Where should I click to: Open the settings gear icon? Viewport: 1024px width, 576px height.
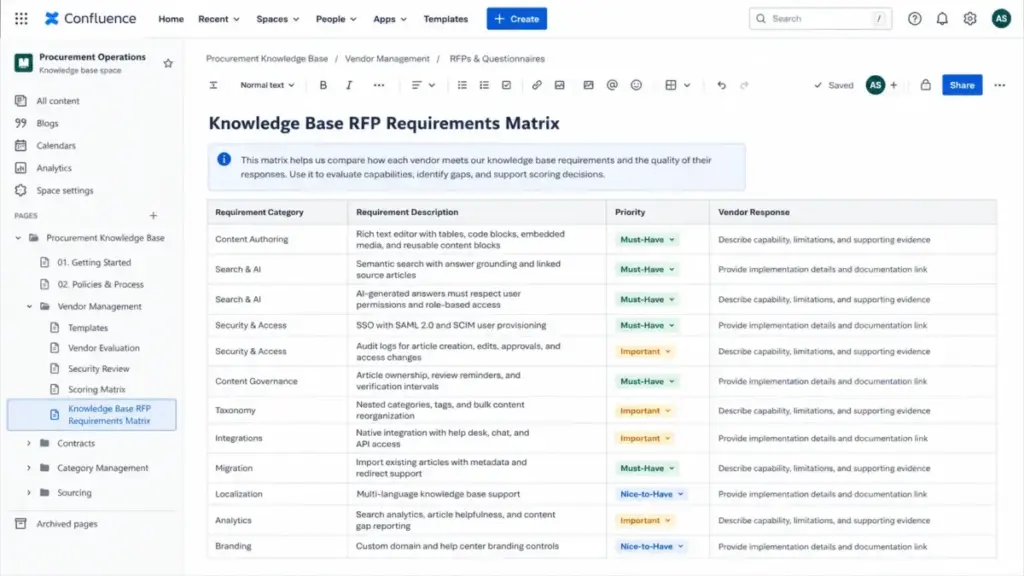[x=970, y=19]
